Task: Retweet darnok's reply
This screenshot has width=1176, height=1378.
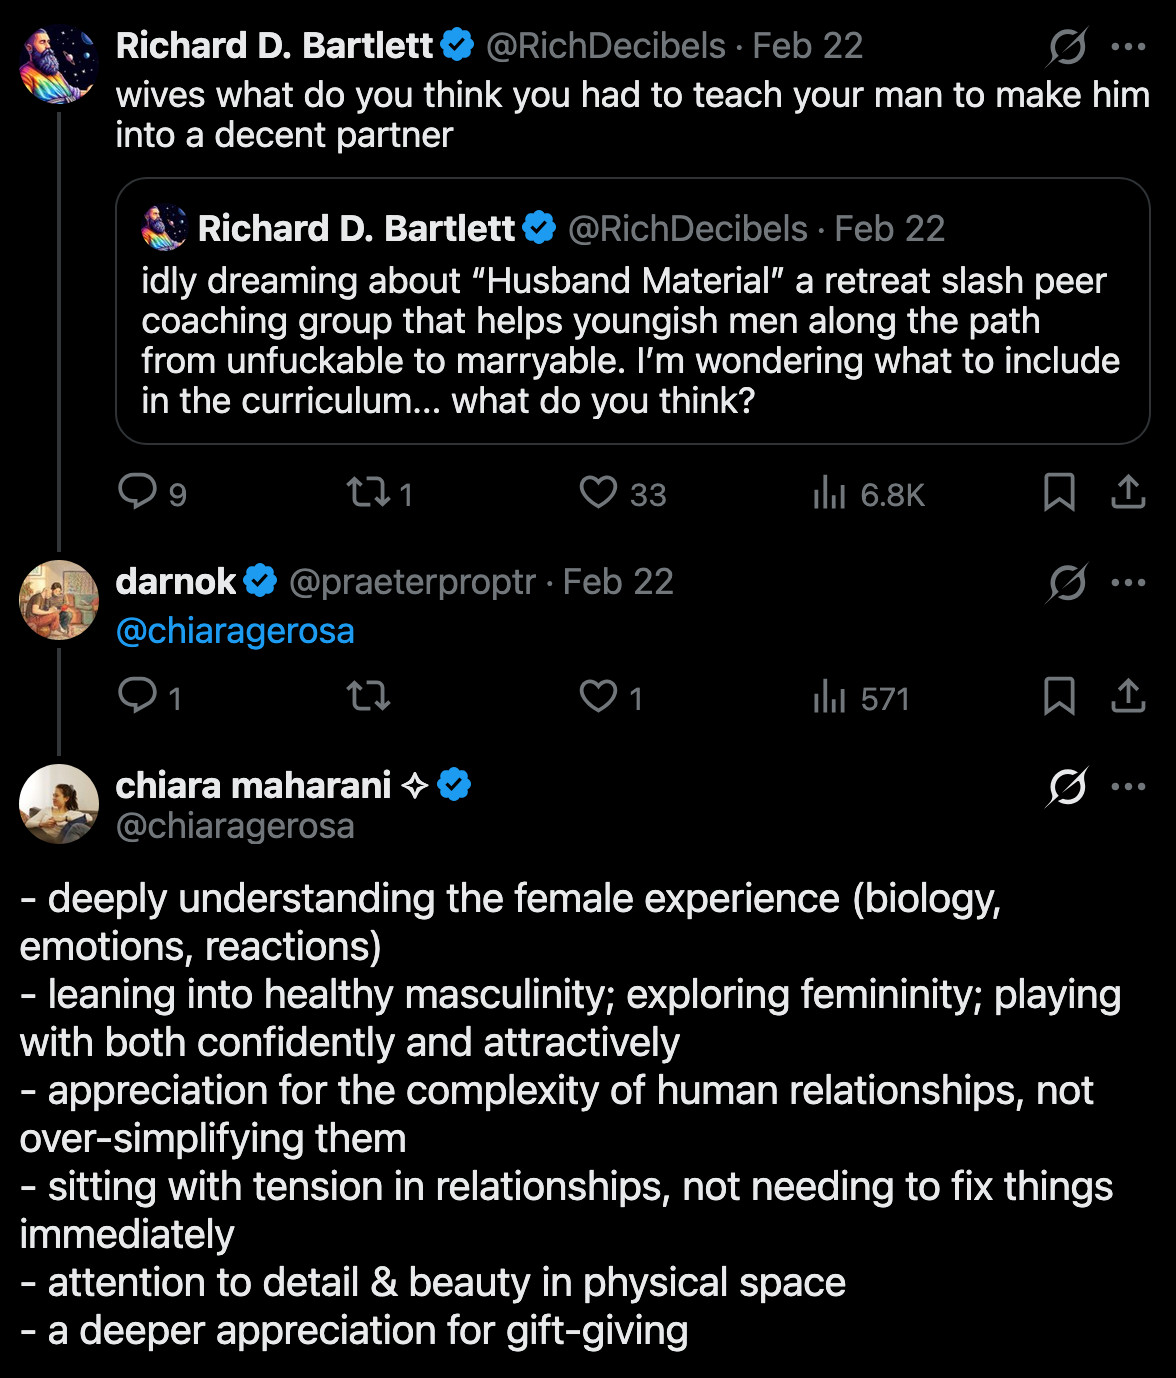Action: point(367,695)
